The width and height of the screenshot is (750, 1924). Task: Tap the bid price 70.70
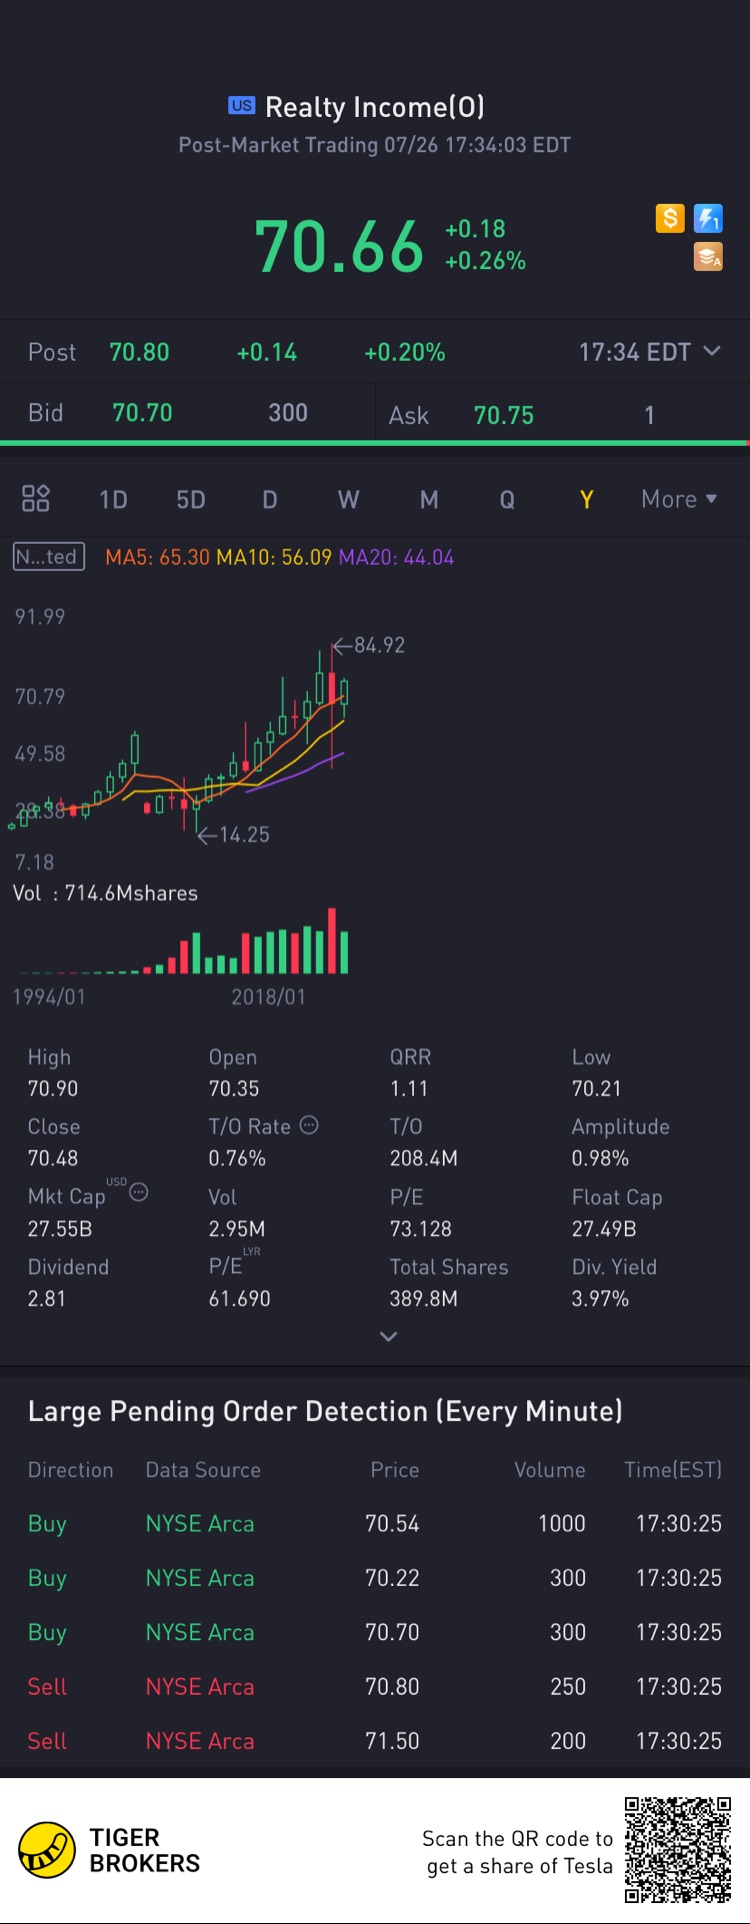pos(142,413)
